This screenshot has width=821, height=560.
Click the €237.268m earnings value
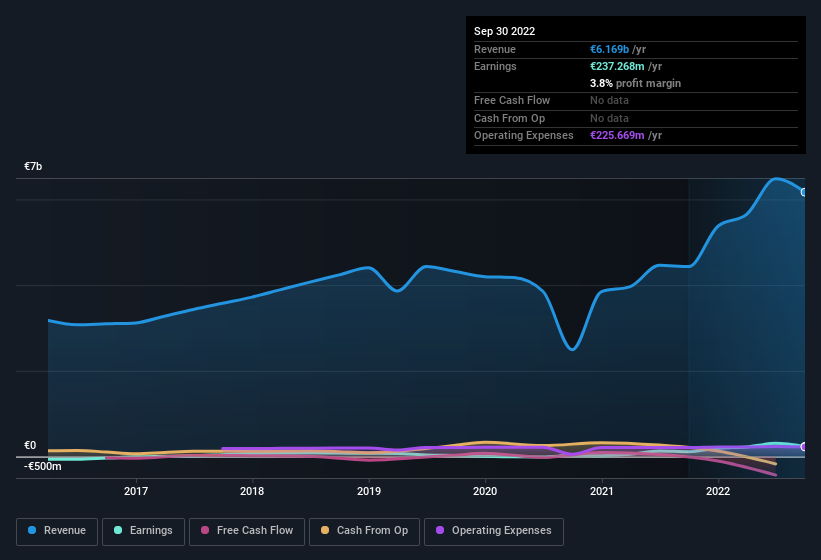tap(617, 66)
